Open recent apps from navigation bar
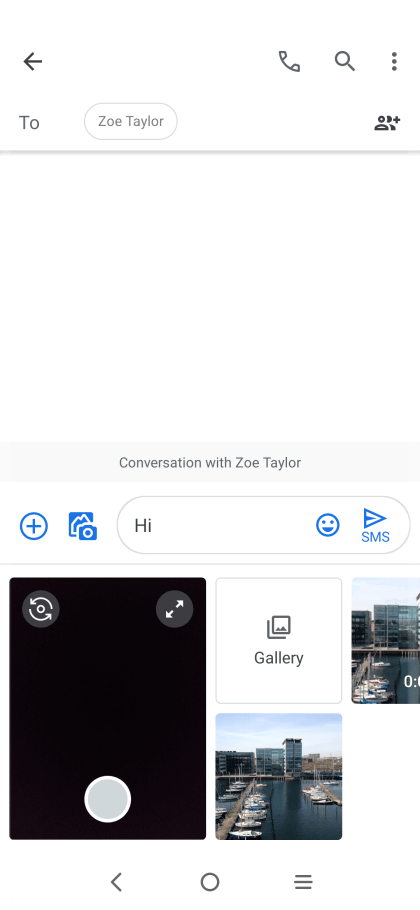Viewport: 420px width, 910px height. pyautogui.click(x=303, y=882)
